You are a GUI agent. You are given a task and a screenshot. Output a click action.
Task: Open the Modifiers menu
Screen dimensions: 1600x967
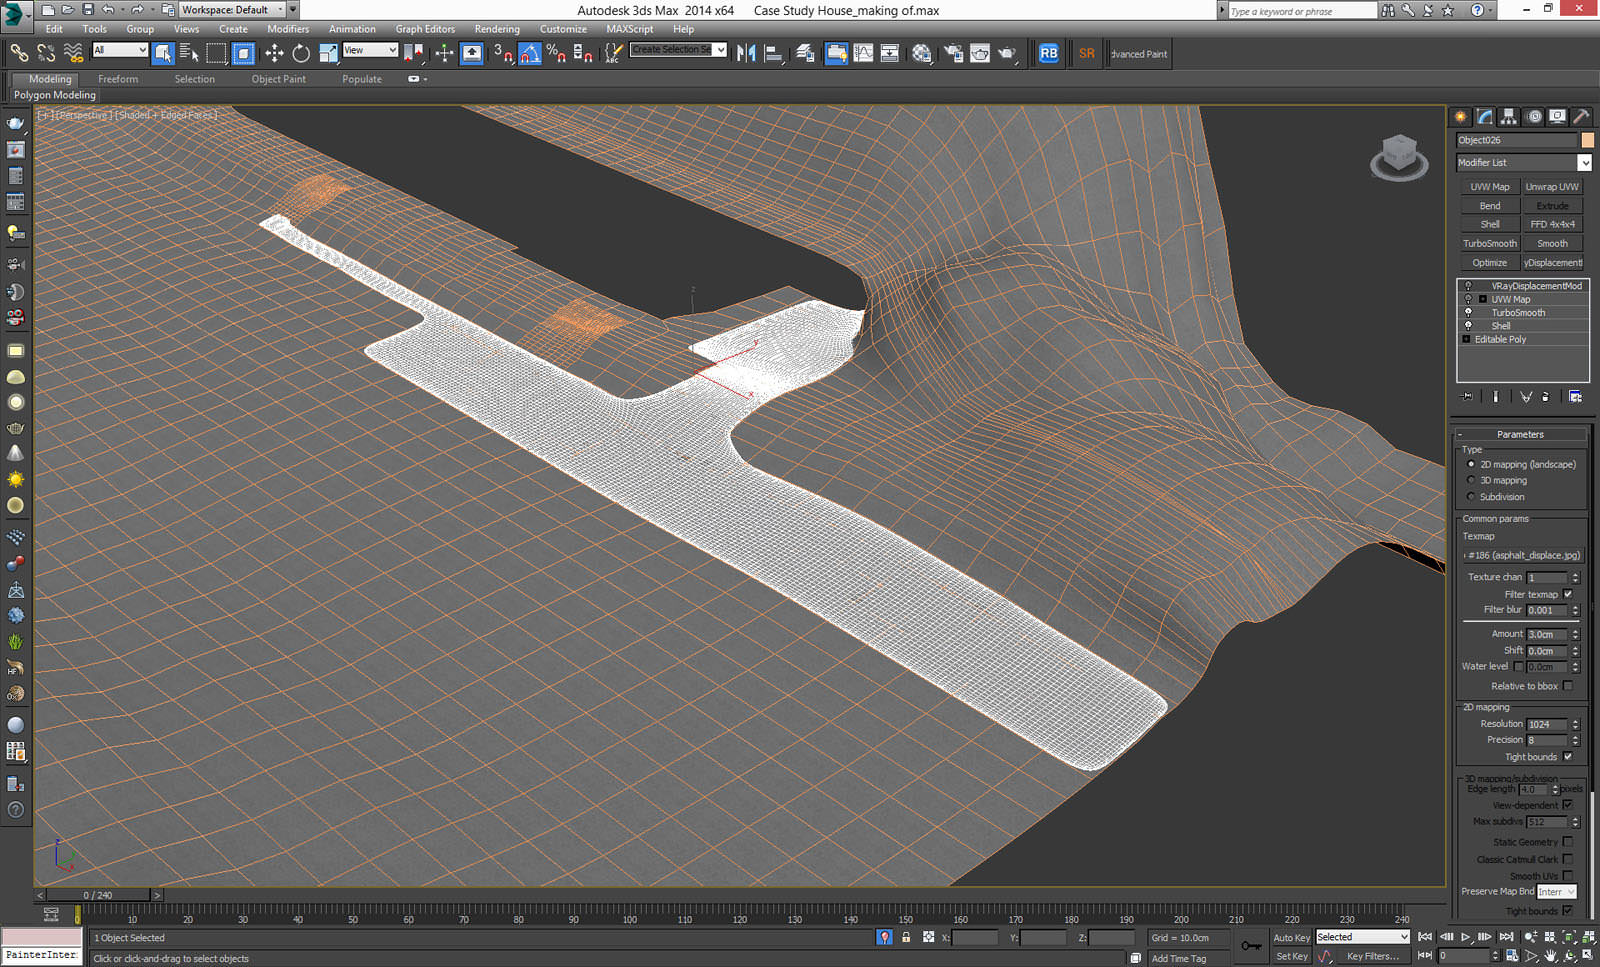tap(288, 29)
